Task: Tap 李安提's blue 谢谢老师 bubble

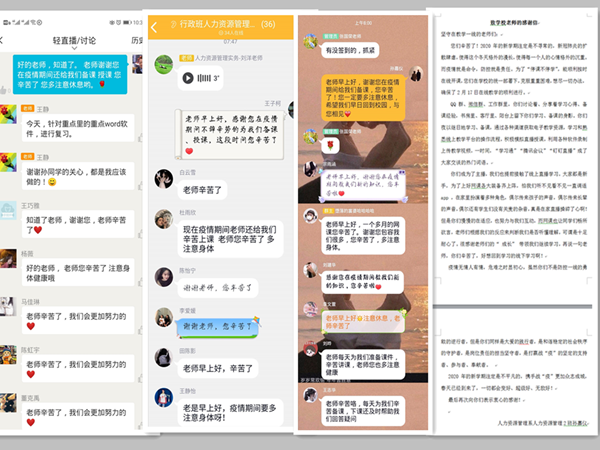Action: point(218,327)
